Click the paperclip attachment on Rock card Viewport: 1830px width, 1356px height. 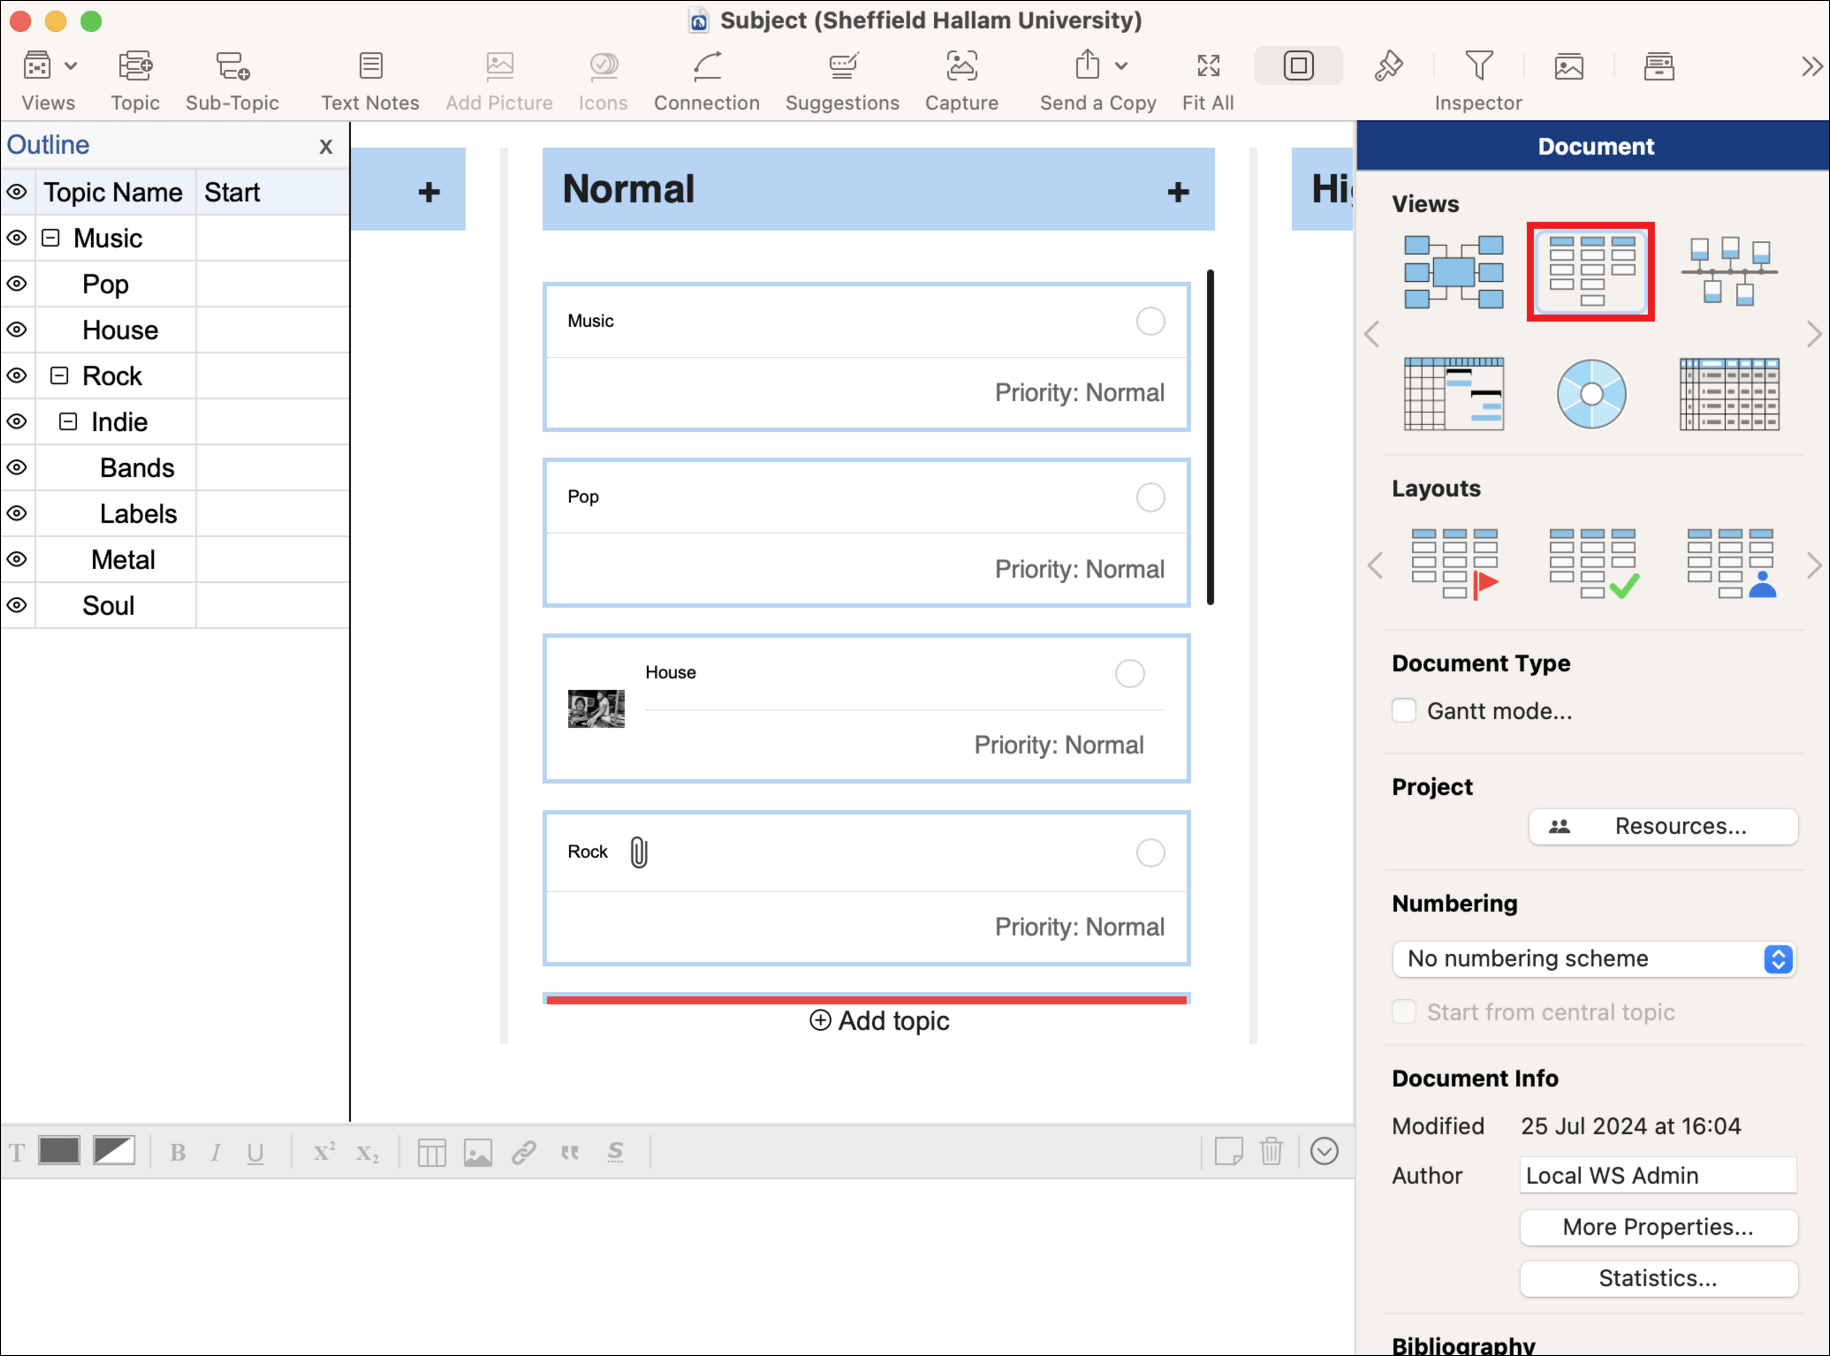tap(639, 853)
